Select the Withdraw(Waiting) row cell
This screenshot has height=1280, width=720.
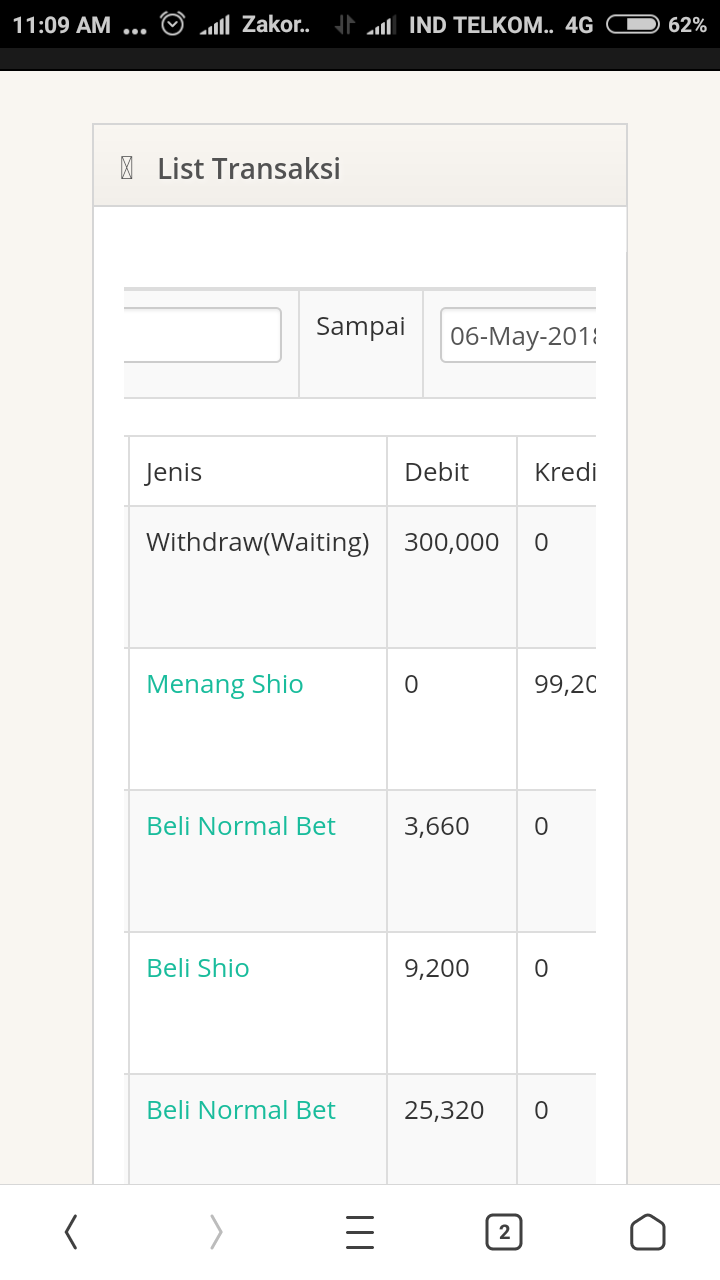tap(257, 542)
